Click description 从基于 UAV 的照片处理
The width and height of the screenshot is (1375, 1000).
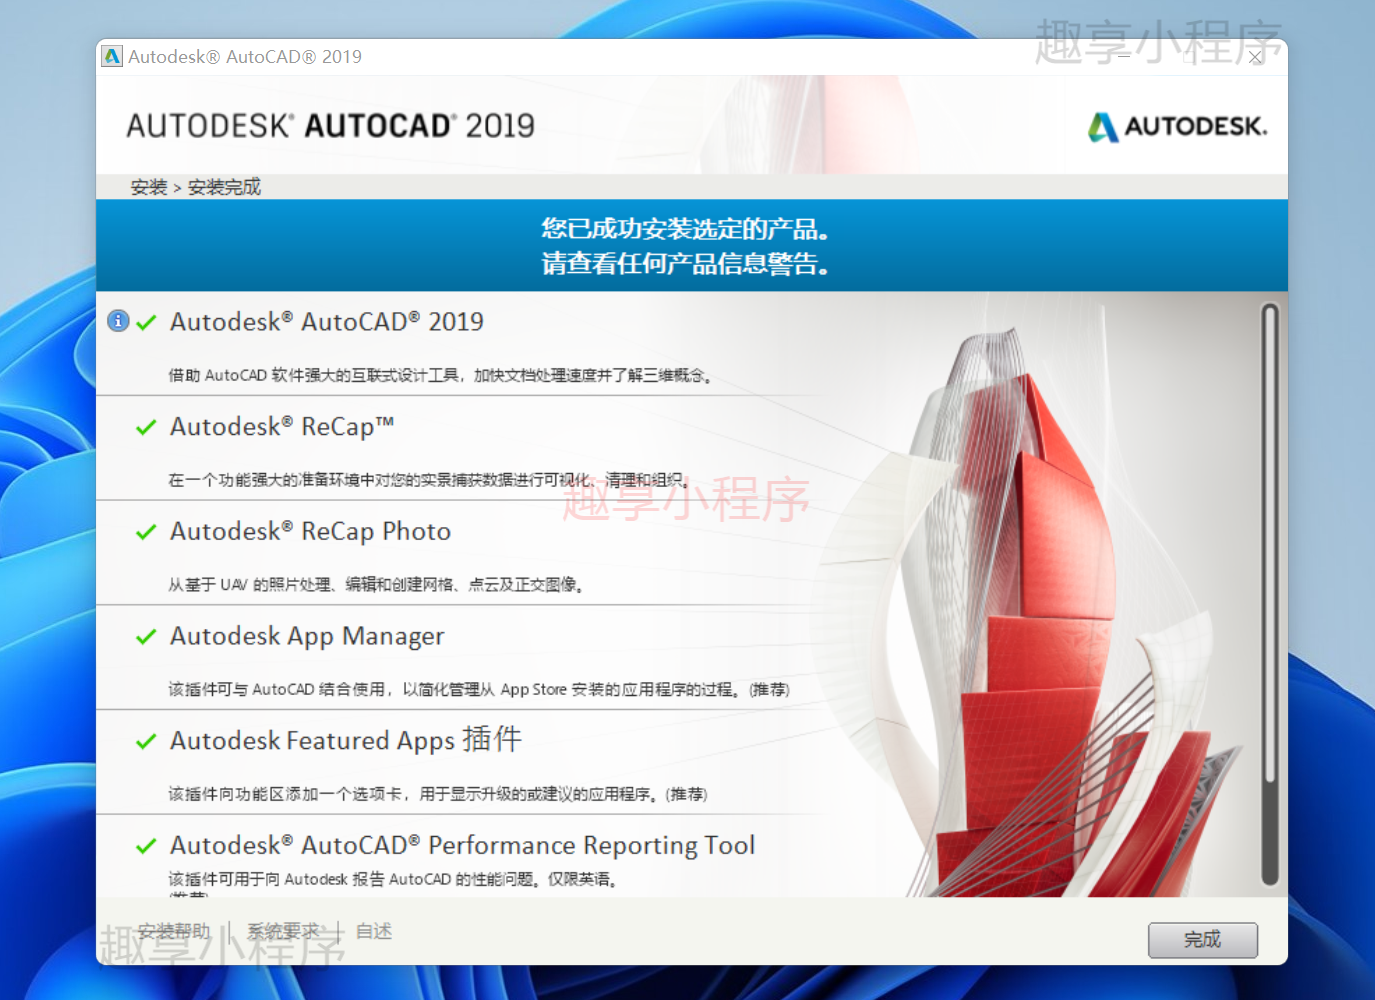(x=376, y=584)
